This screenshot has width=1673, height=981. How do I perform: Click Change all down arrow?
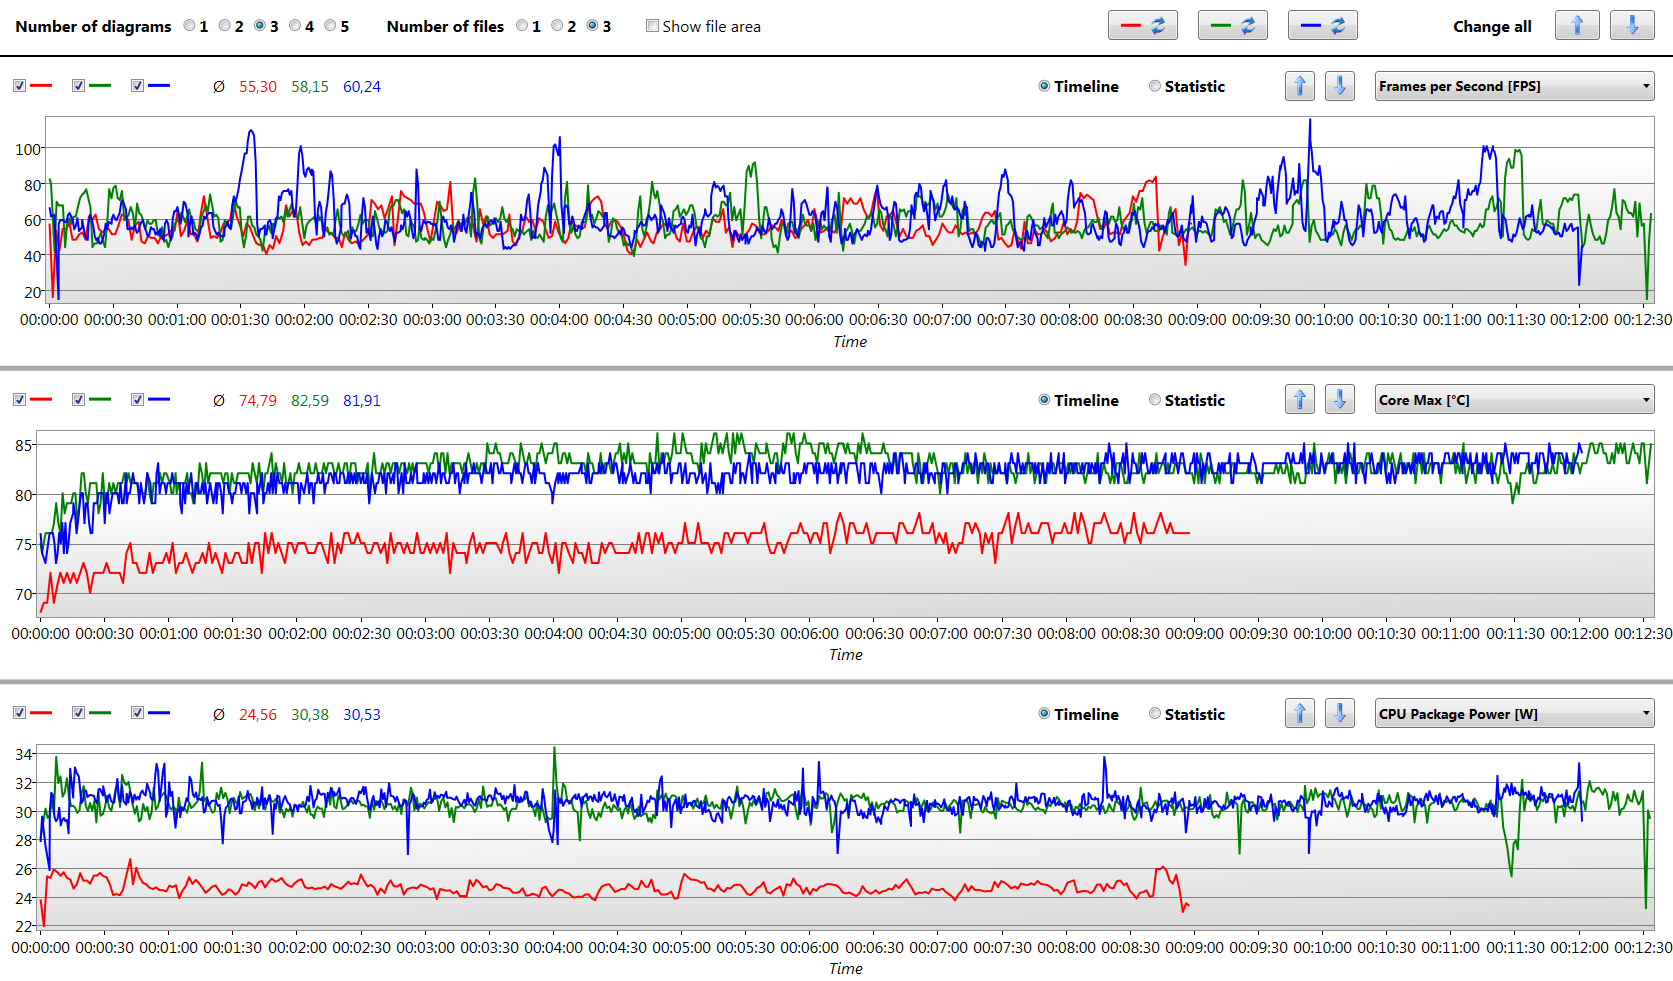pyautogui.click(x=1632, y=26)
